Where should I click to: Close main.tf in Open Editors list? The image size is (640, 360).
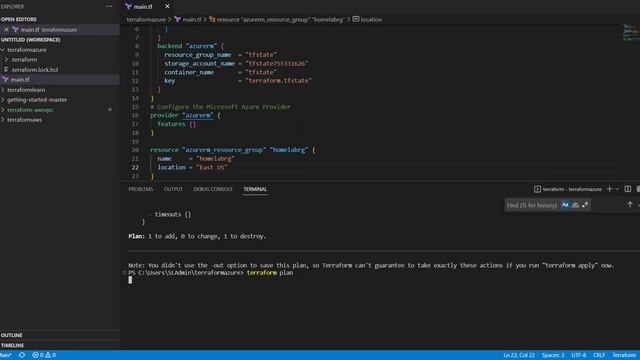[6, 29]
